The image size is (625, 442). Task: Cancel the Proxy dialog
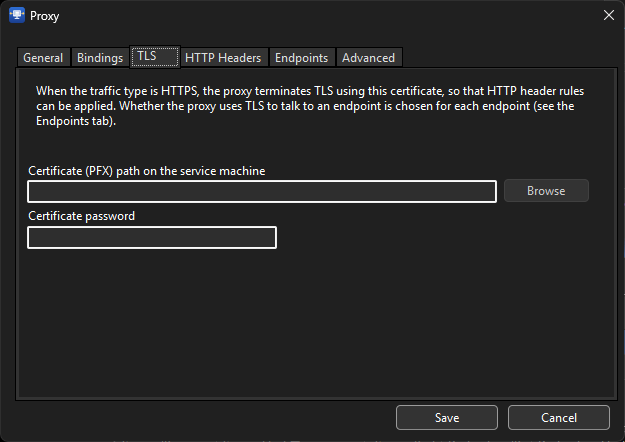tap(559, 417)
